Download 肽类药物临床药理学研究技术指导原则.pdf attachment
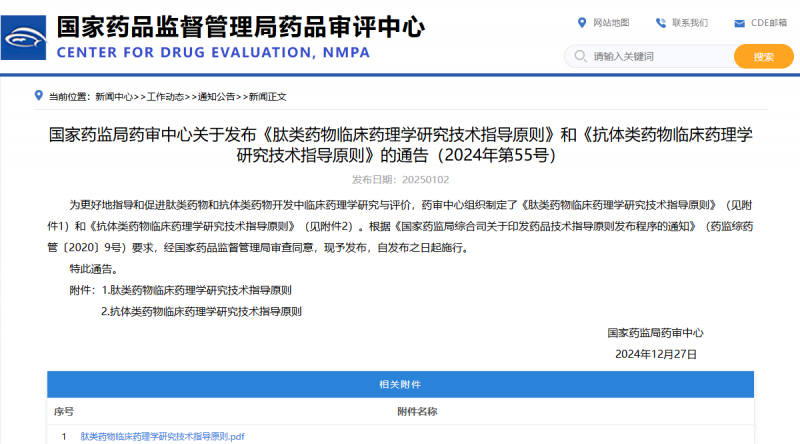 click(x=163, y=437)
